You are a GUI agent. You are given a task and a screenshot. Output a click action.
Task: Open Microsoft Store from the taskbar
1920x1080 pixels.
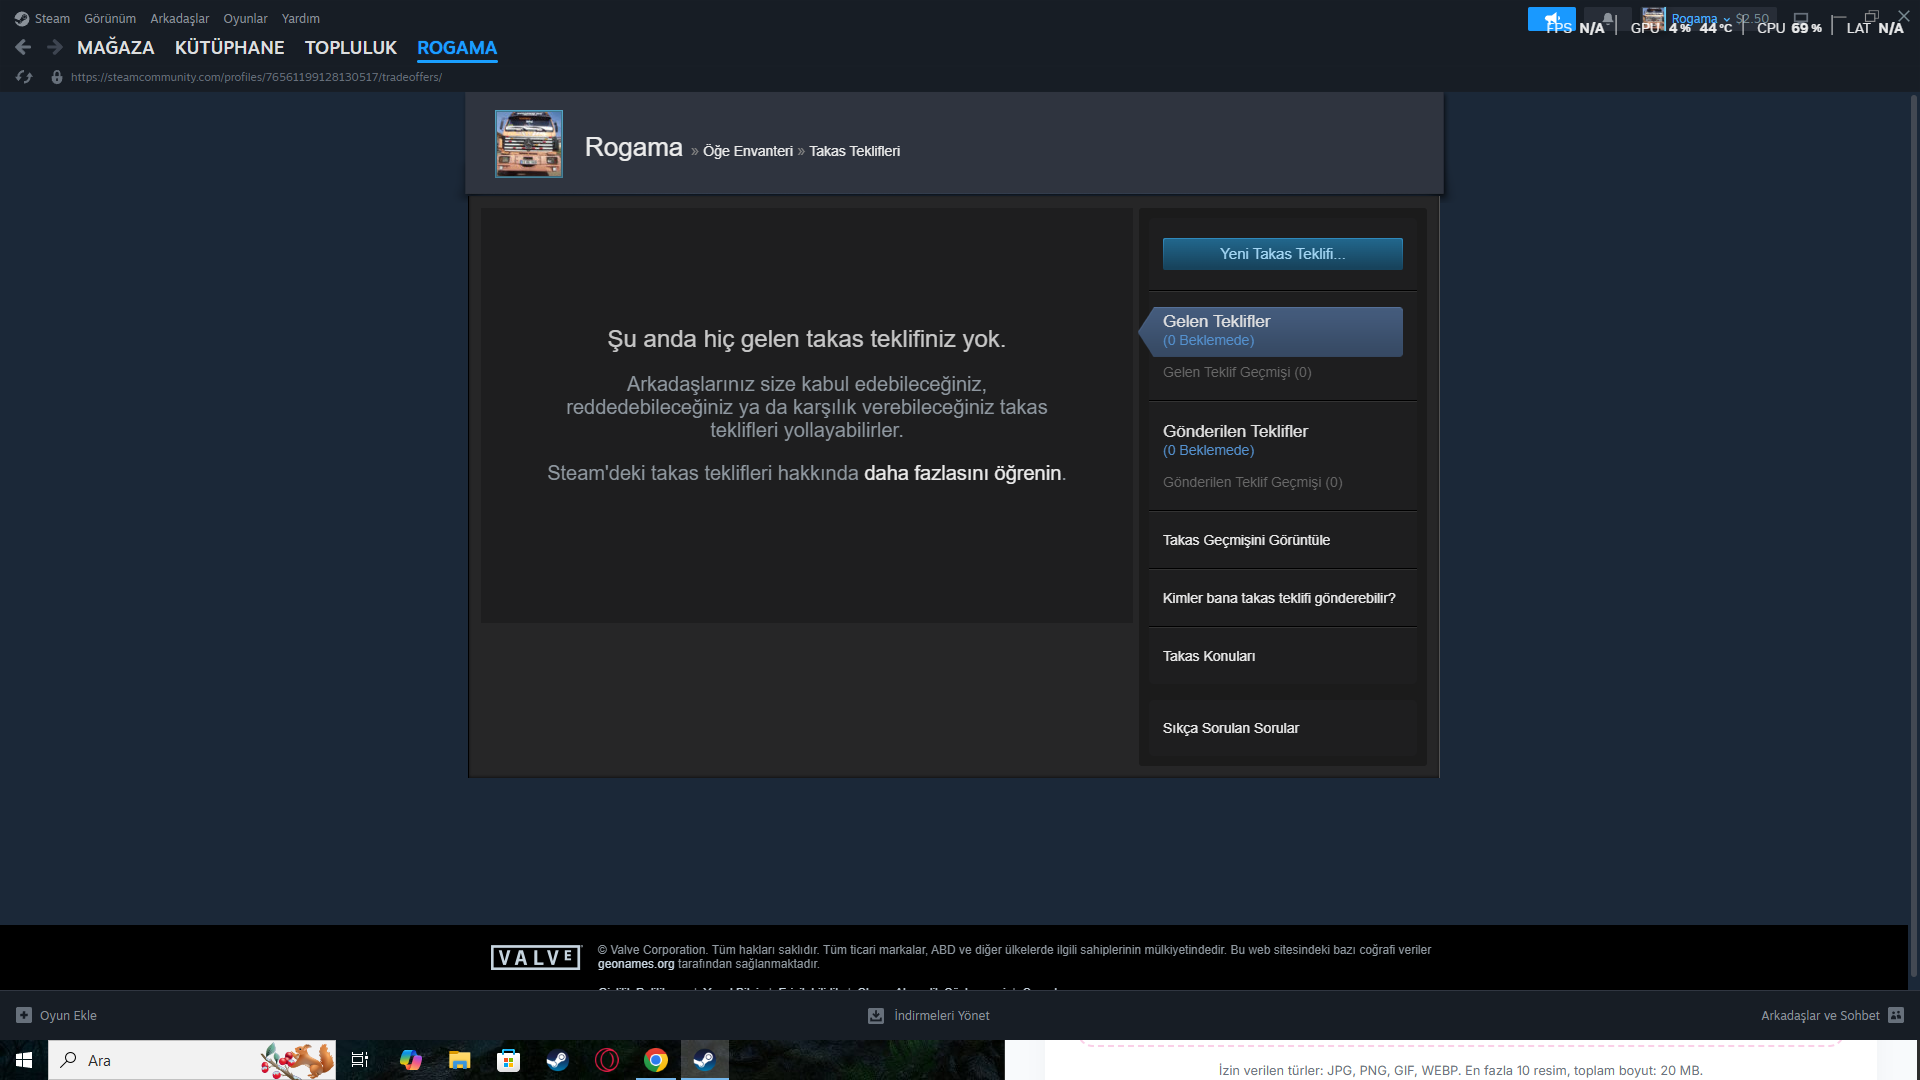click(x=508, y=1060)
